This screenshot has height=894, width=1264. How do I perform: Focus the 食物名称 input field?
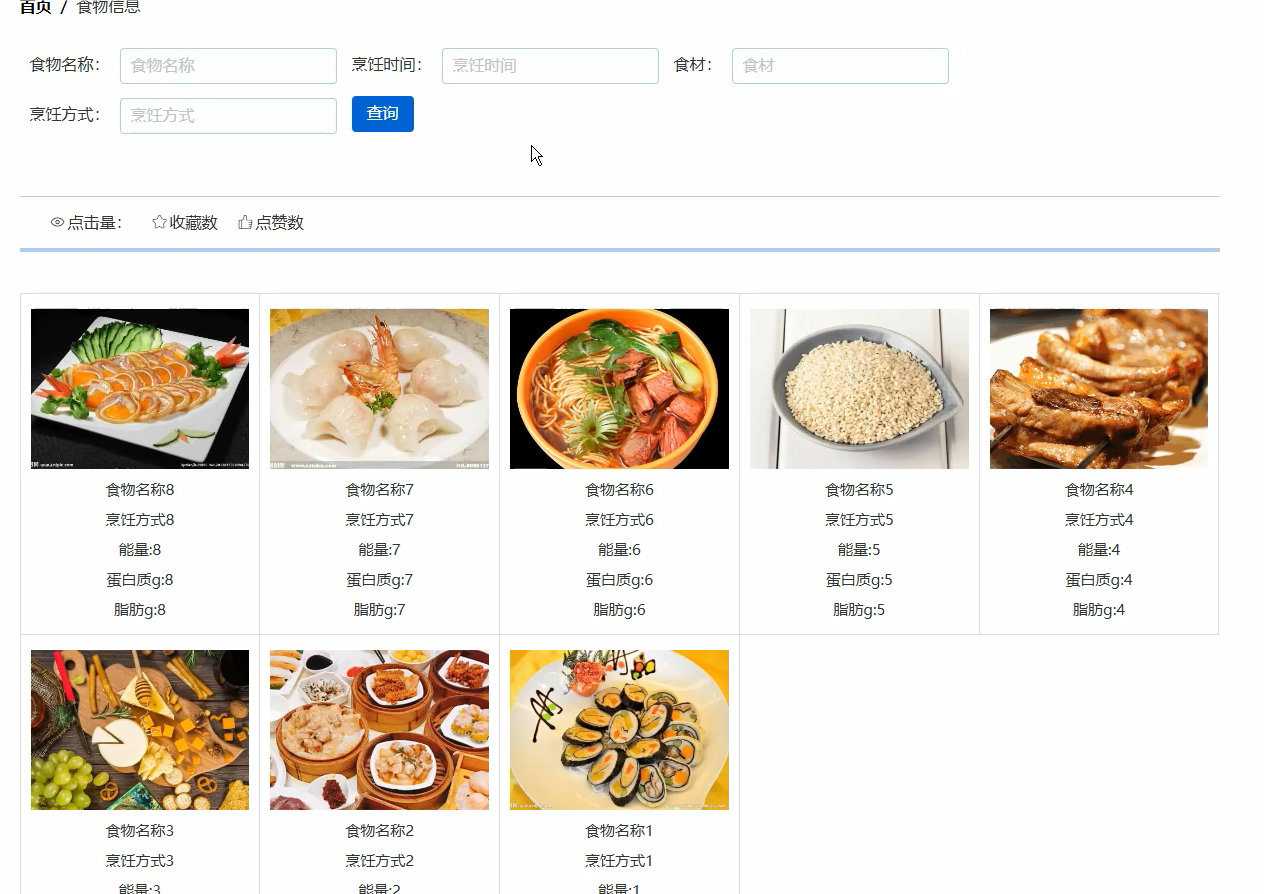point(228,66)
